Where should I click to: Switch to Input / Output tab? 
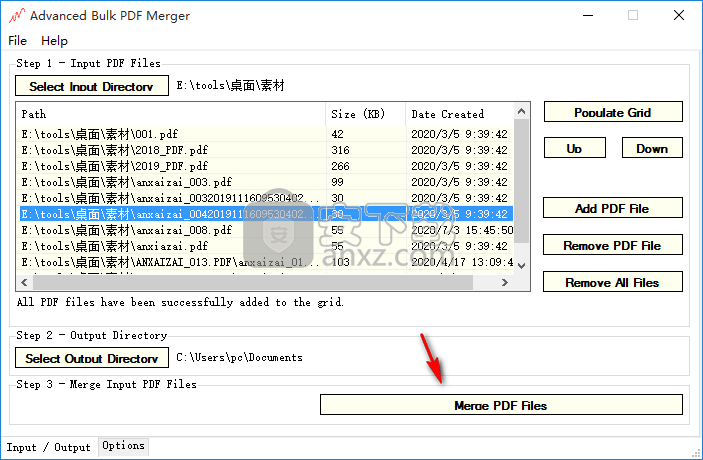[48, 447]
